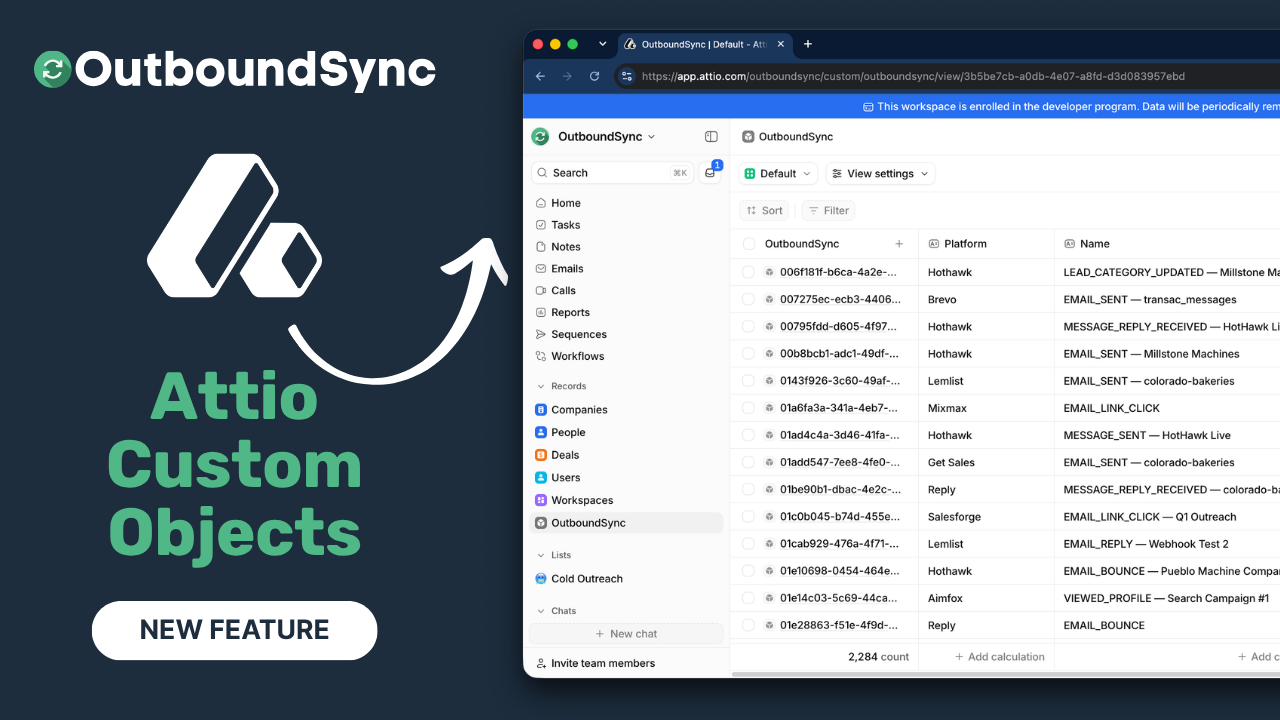This screenshot has width=1280, height=720.
Task: Click Invite team members
Action: tap(596, 664)
